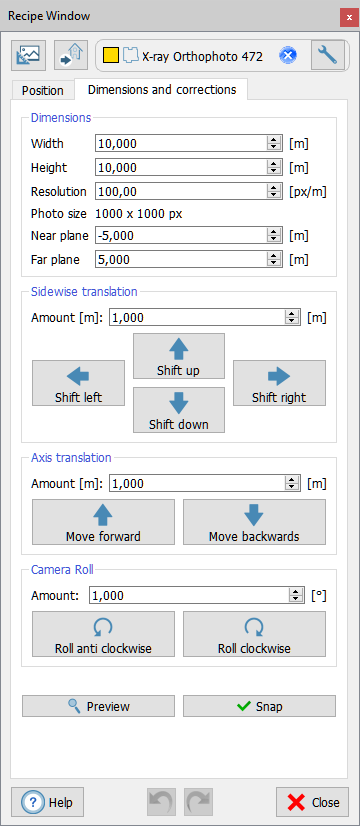Remove orthophoto with blue X icon
Image resolution: width=360 pixels, height=826 pixels.
click(288, 55)
